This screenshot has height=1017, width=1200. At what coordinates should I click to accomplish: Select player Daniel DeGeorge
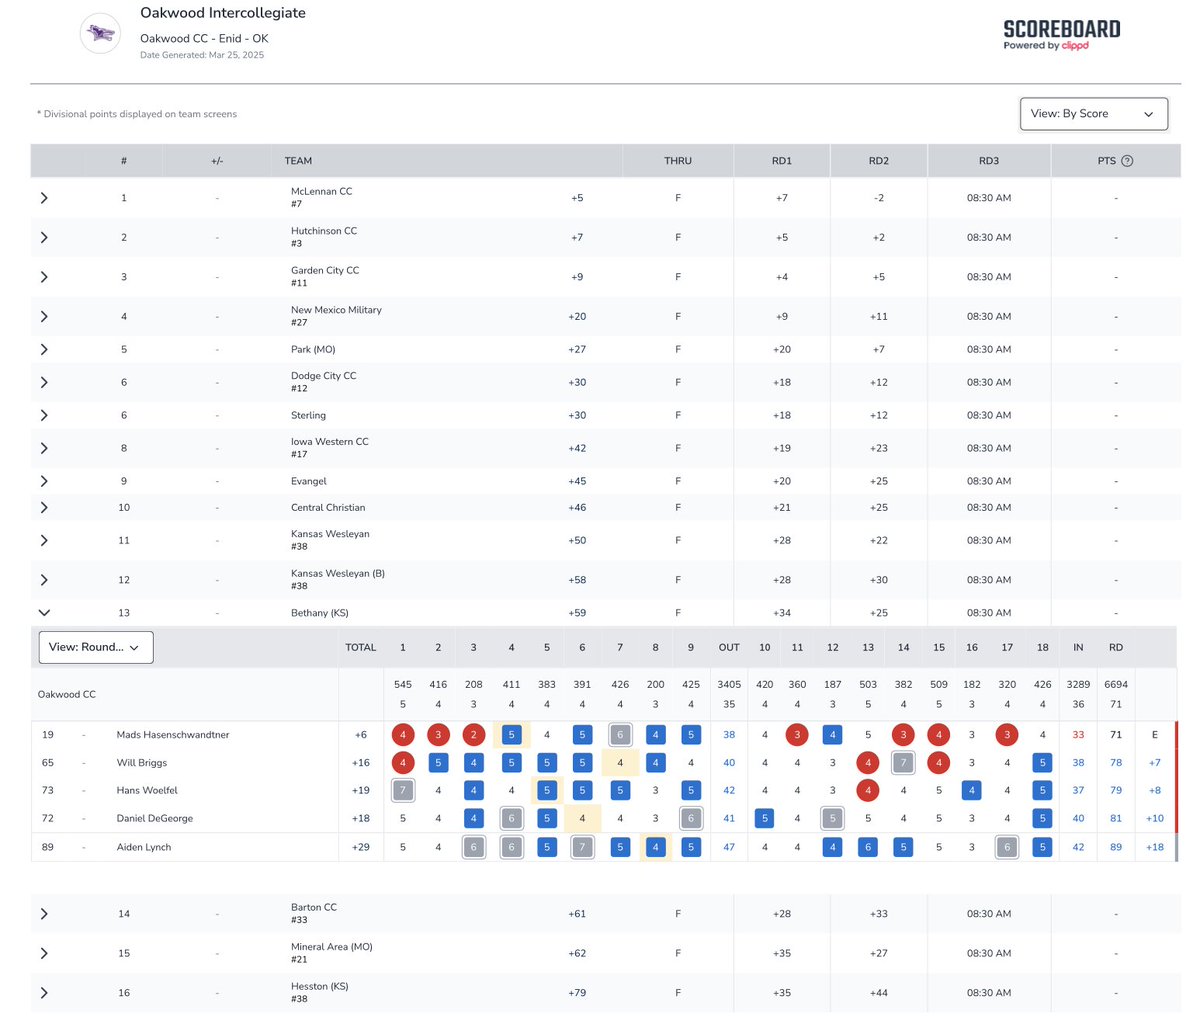155,819
